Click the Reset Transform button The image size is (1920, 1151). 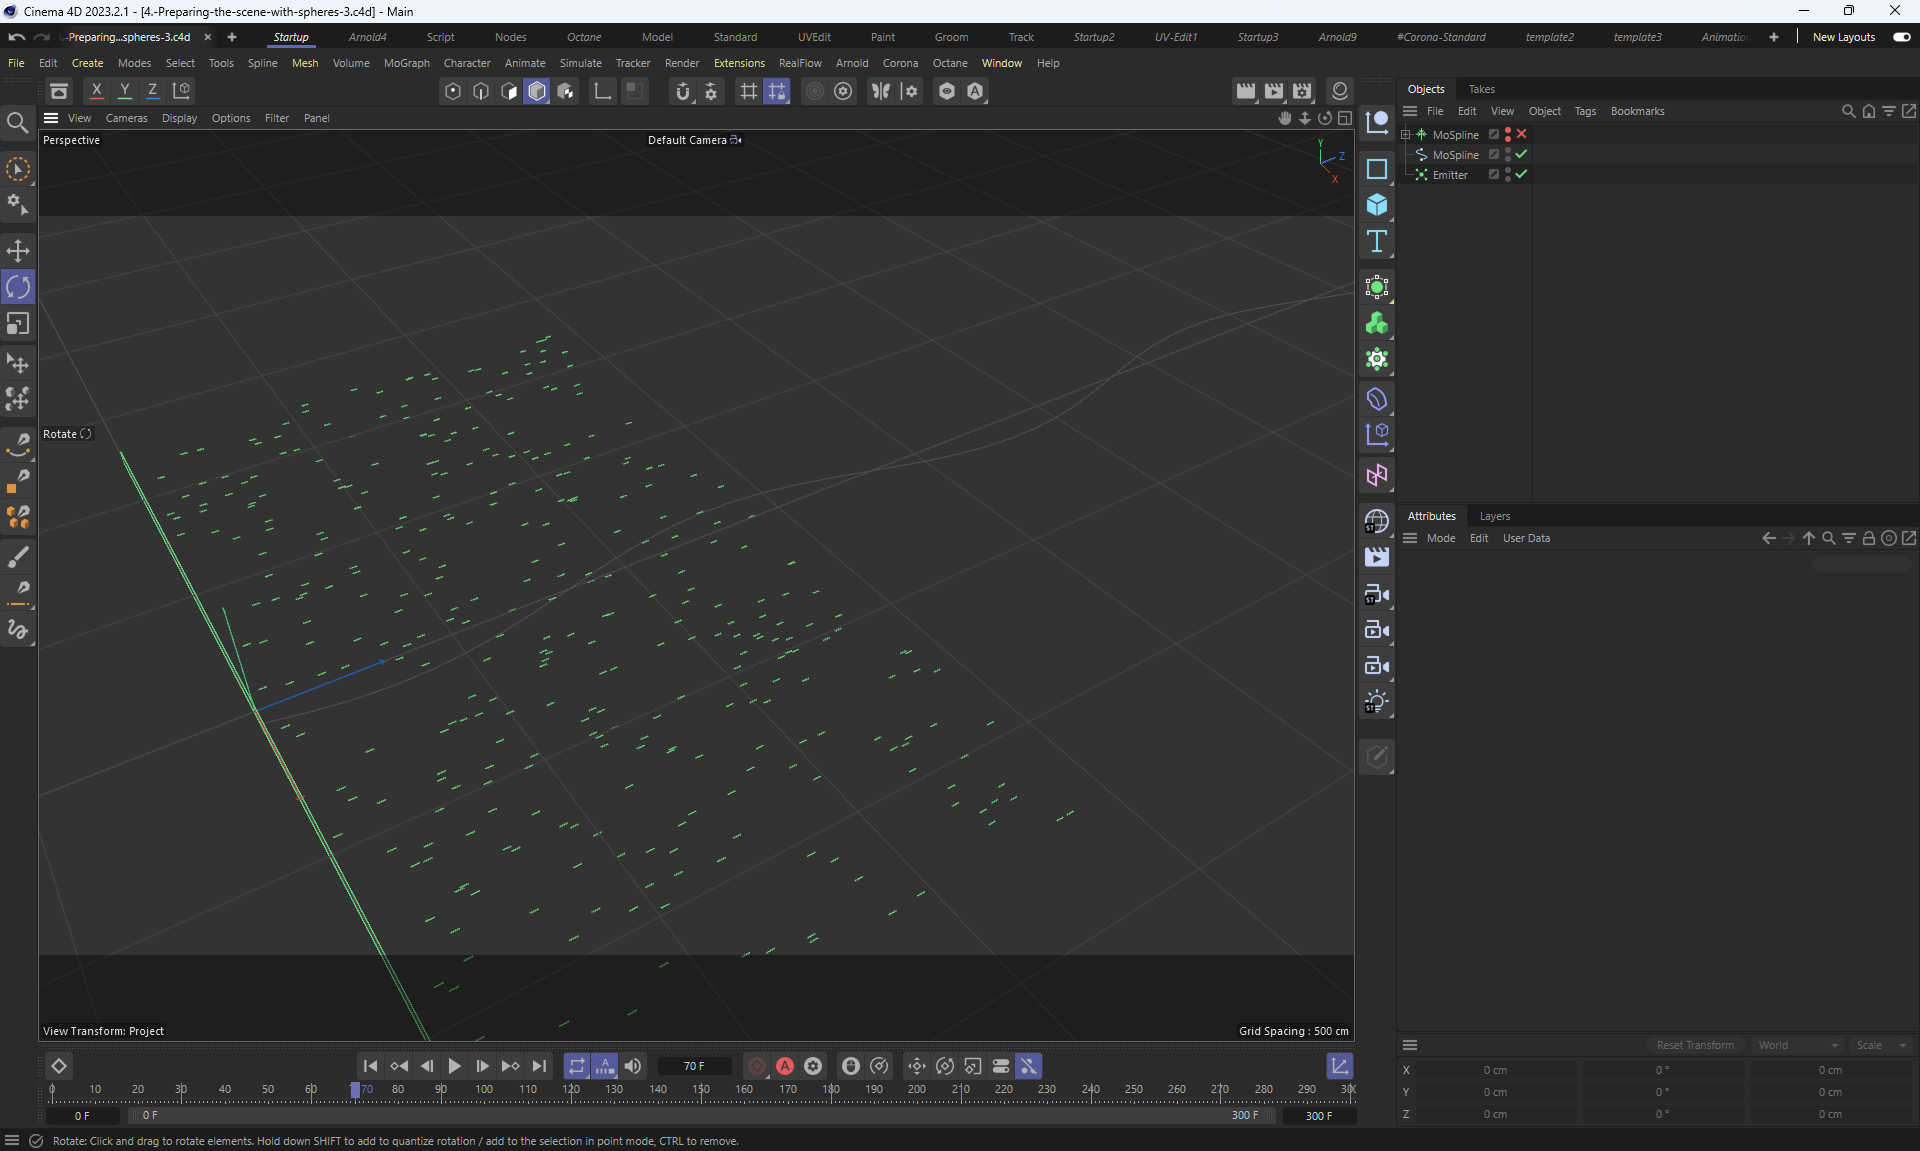(1695, 1045)
